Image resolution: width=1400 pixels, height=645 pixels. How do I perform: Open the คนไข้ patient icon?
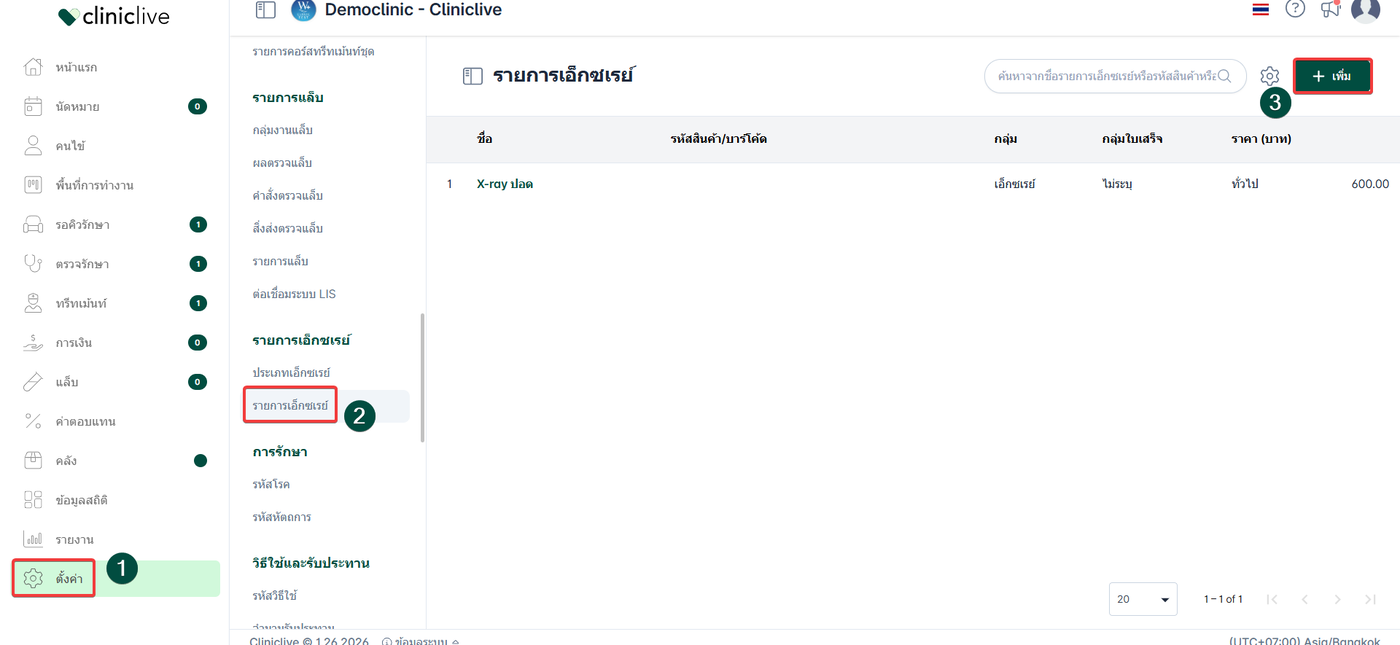(x=33, y=146)
